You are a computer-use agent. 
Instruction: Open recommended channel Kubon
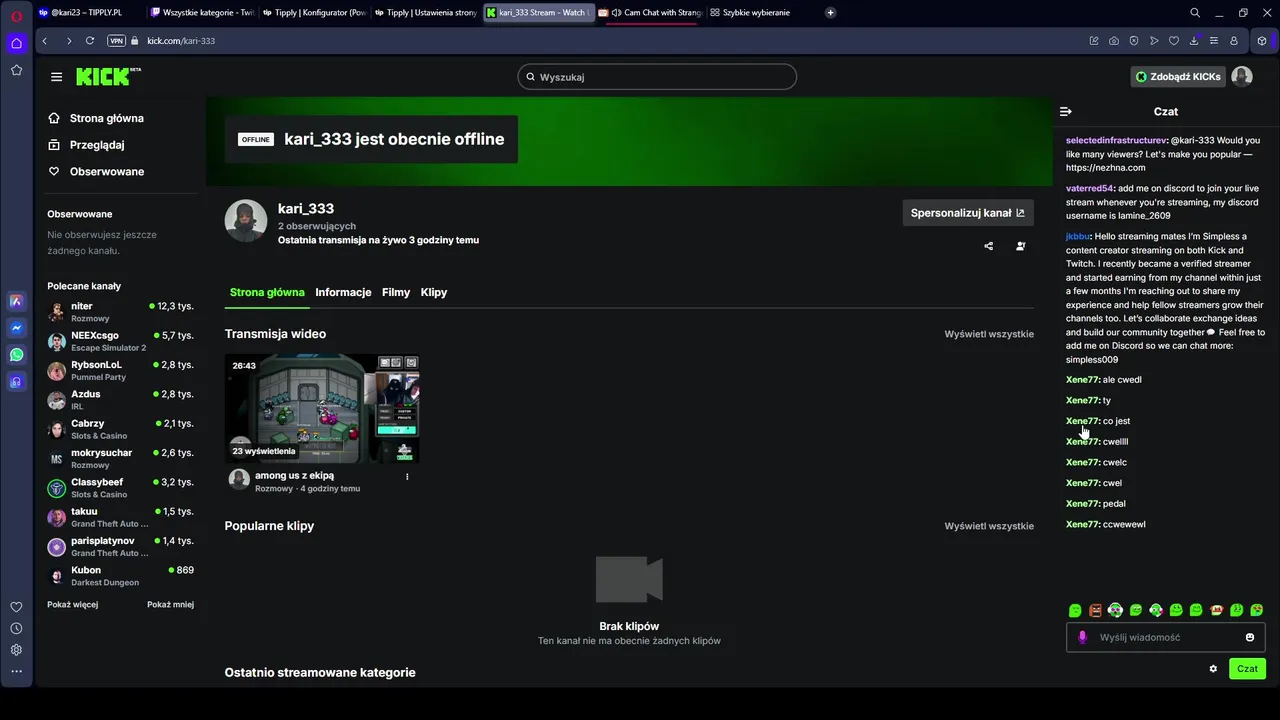pos(120,576)
